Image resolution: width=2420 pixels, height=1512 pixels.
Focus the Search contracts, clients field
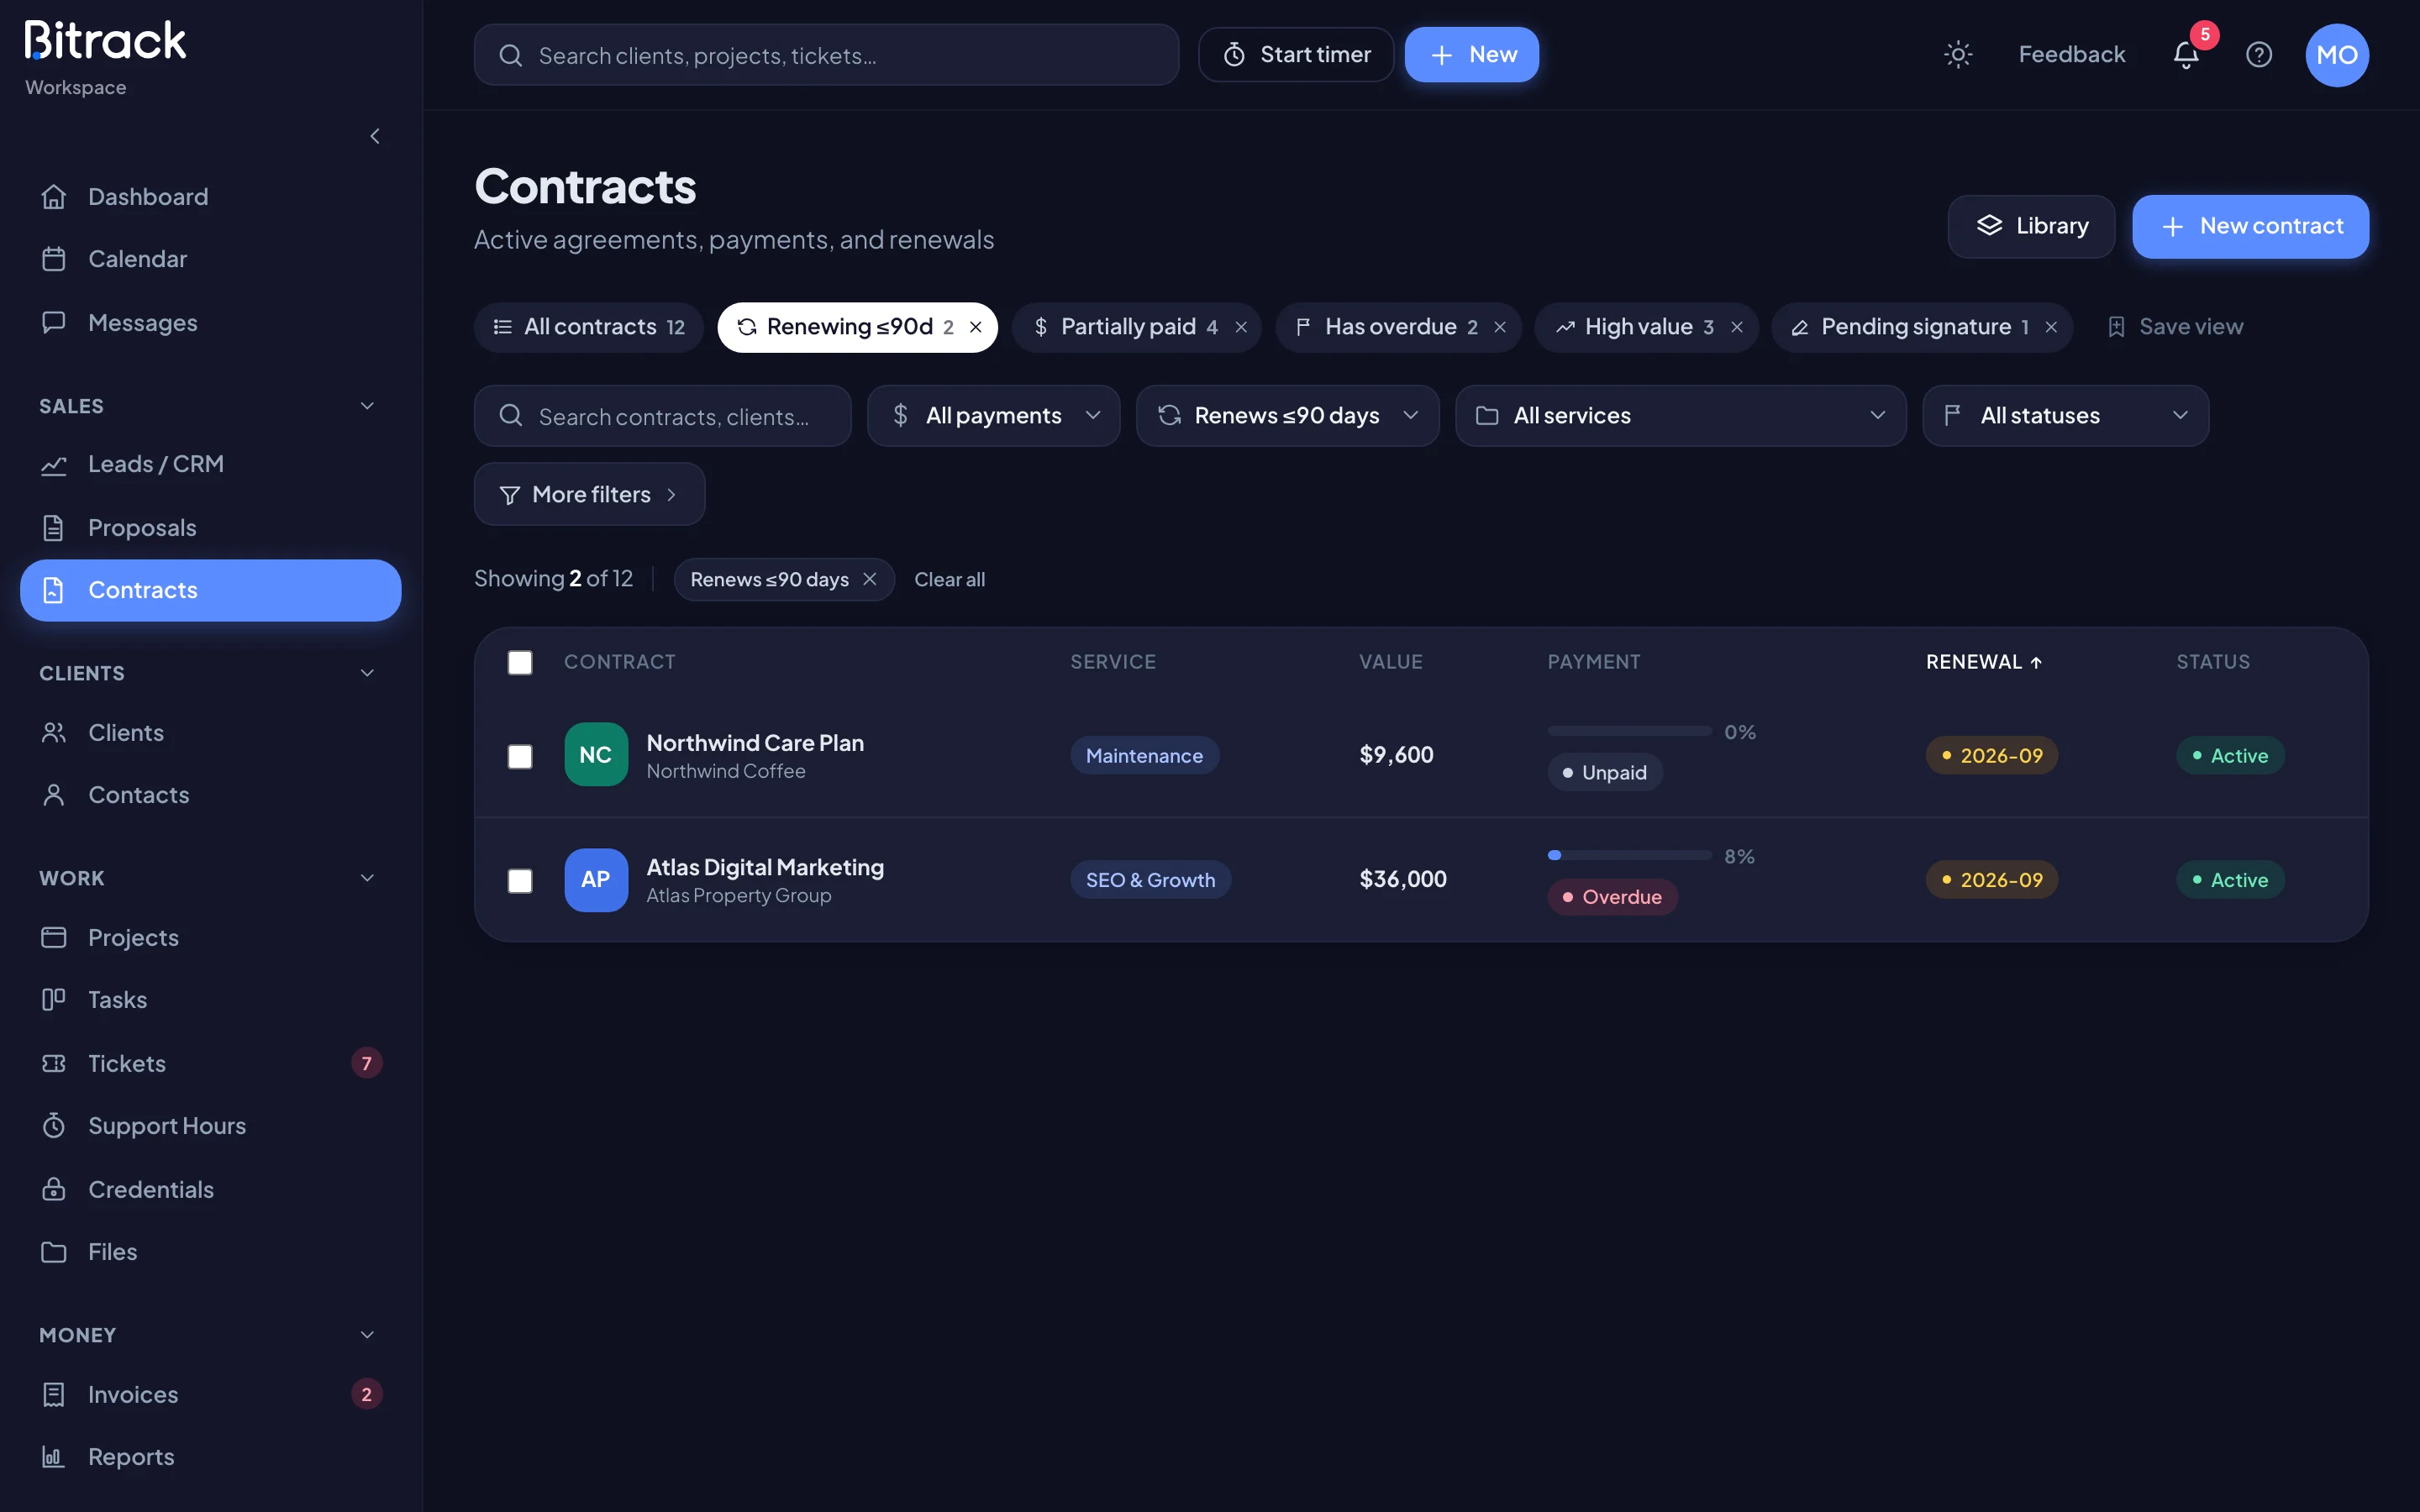[x=662, y=416]
